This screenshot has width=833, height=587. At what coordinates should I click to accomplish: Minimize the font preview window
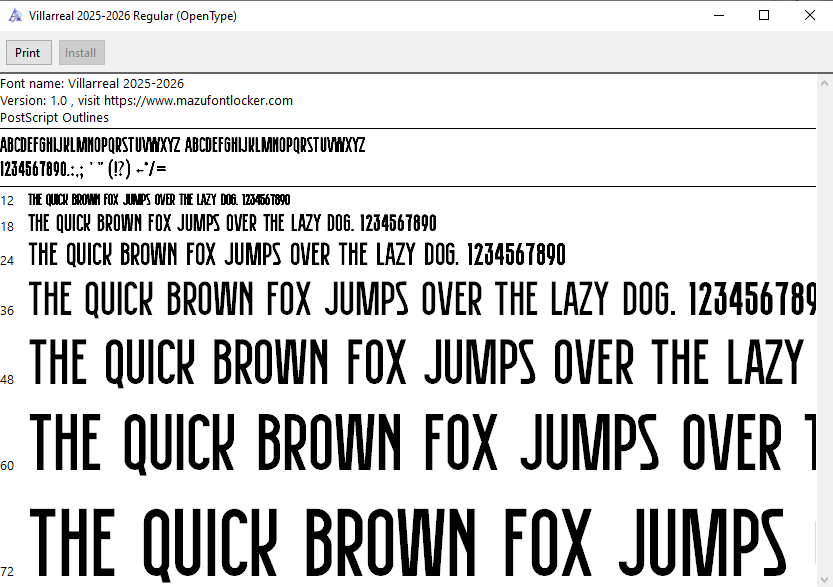(x=717, y=15)
